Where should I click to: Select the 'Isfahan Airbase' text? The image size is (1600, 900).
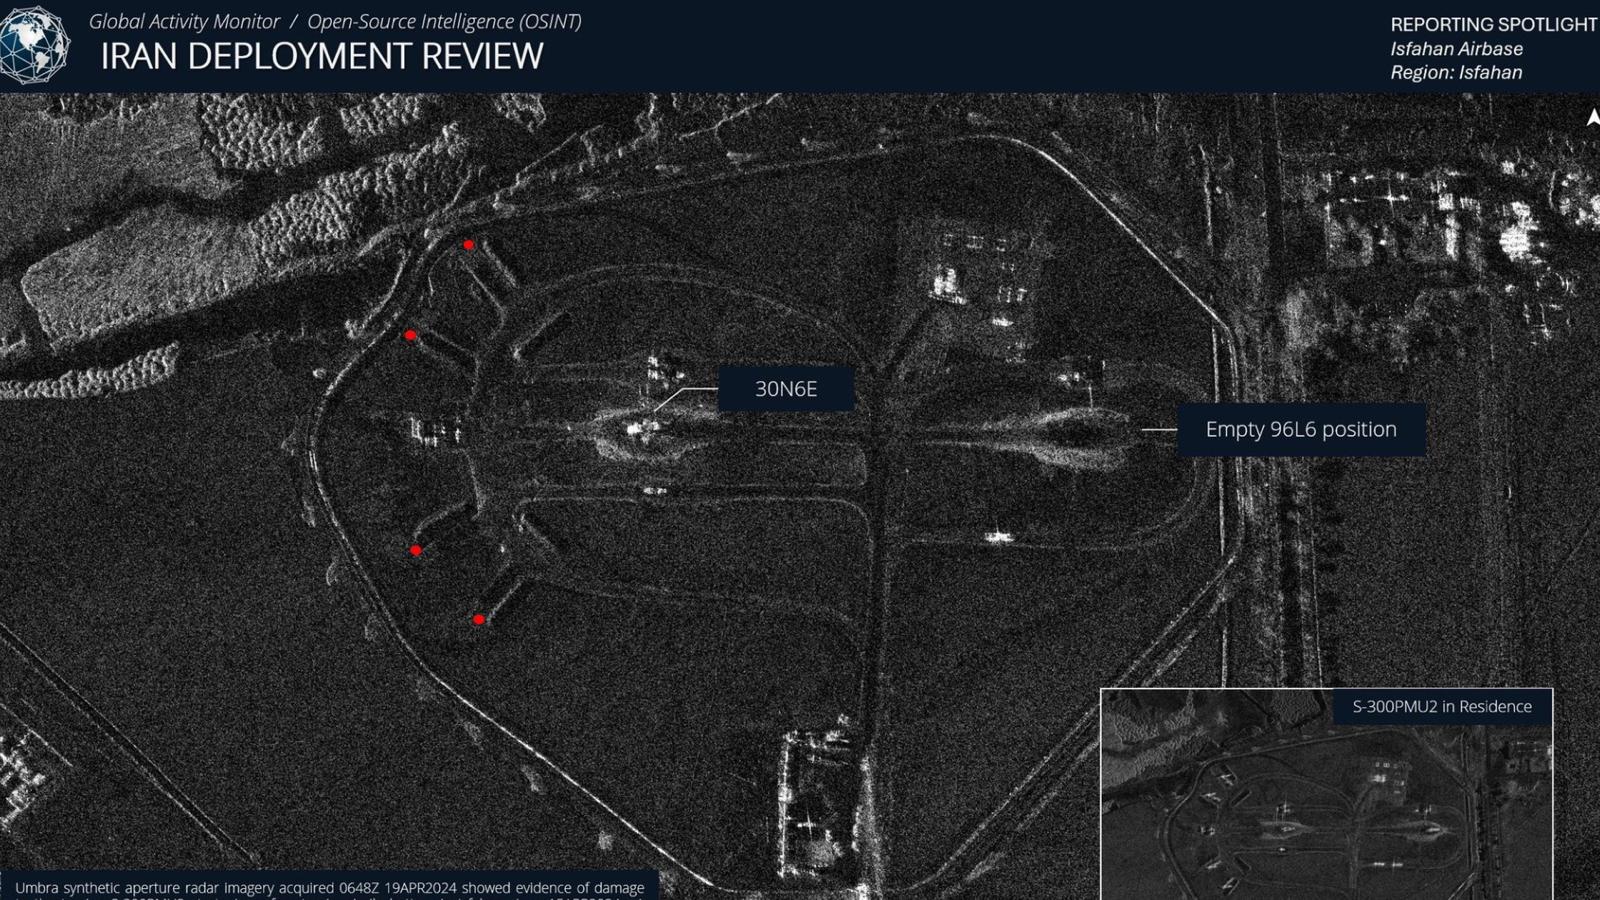[1456, 49]
